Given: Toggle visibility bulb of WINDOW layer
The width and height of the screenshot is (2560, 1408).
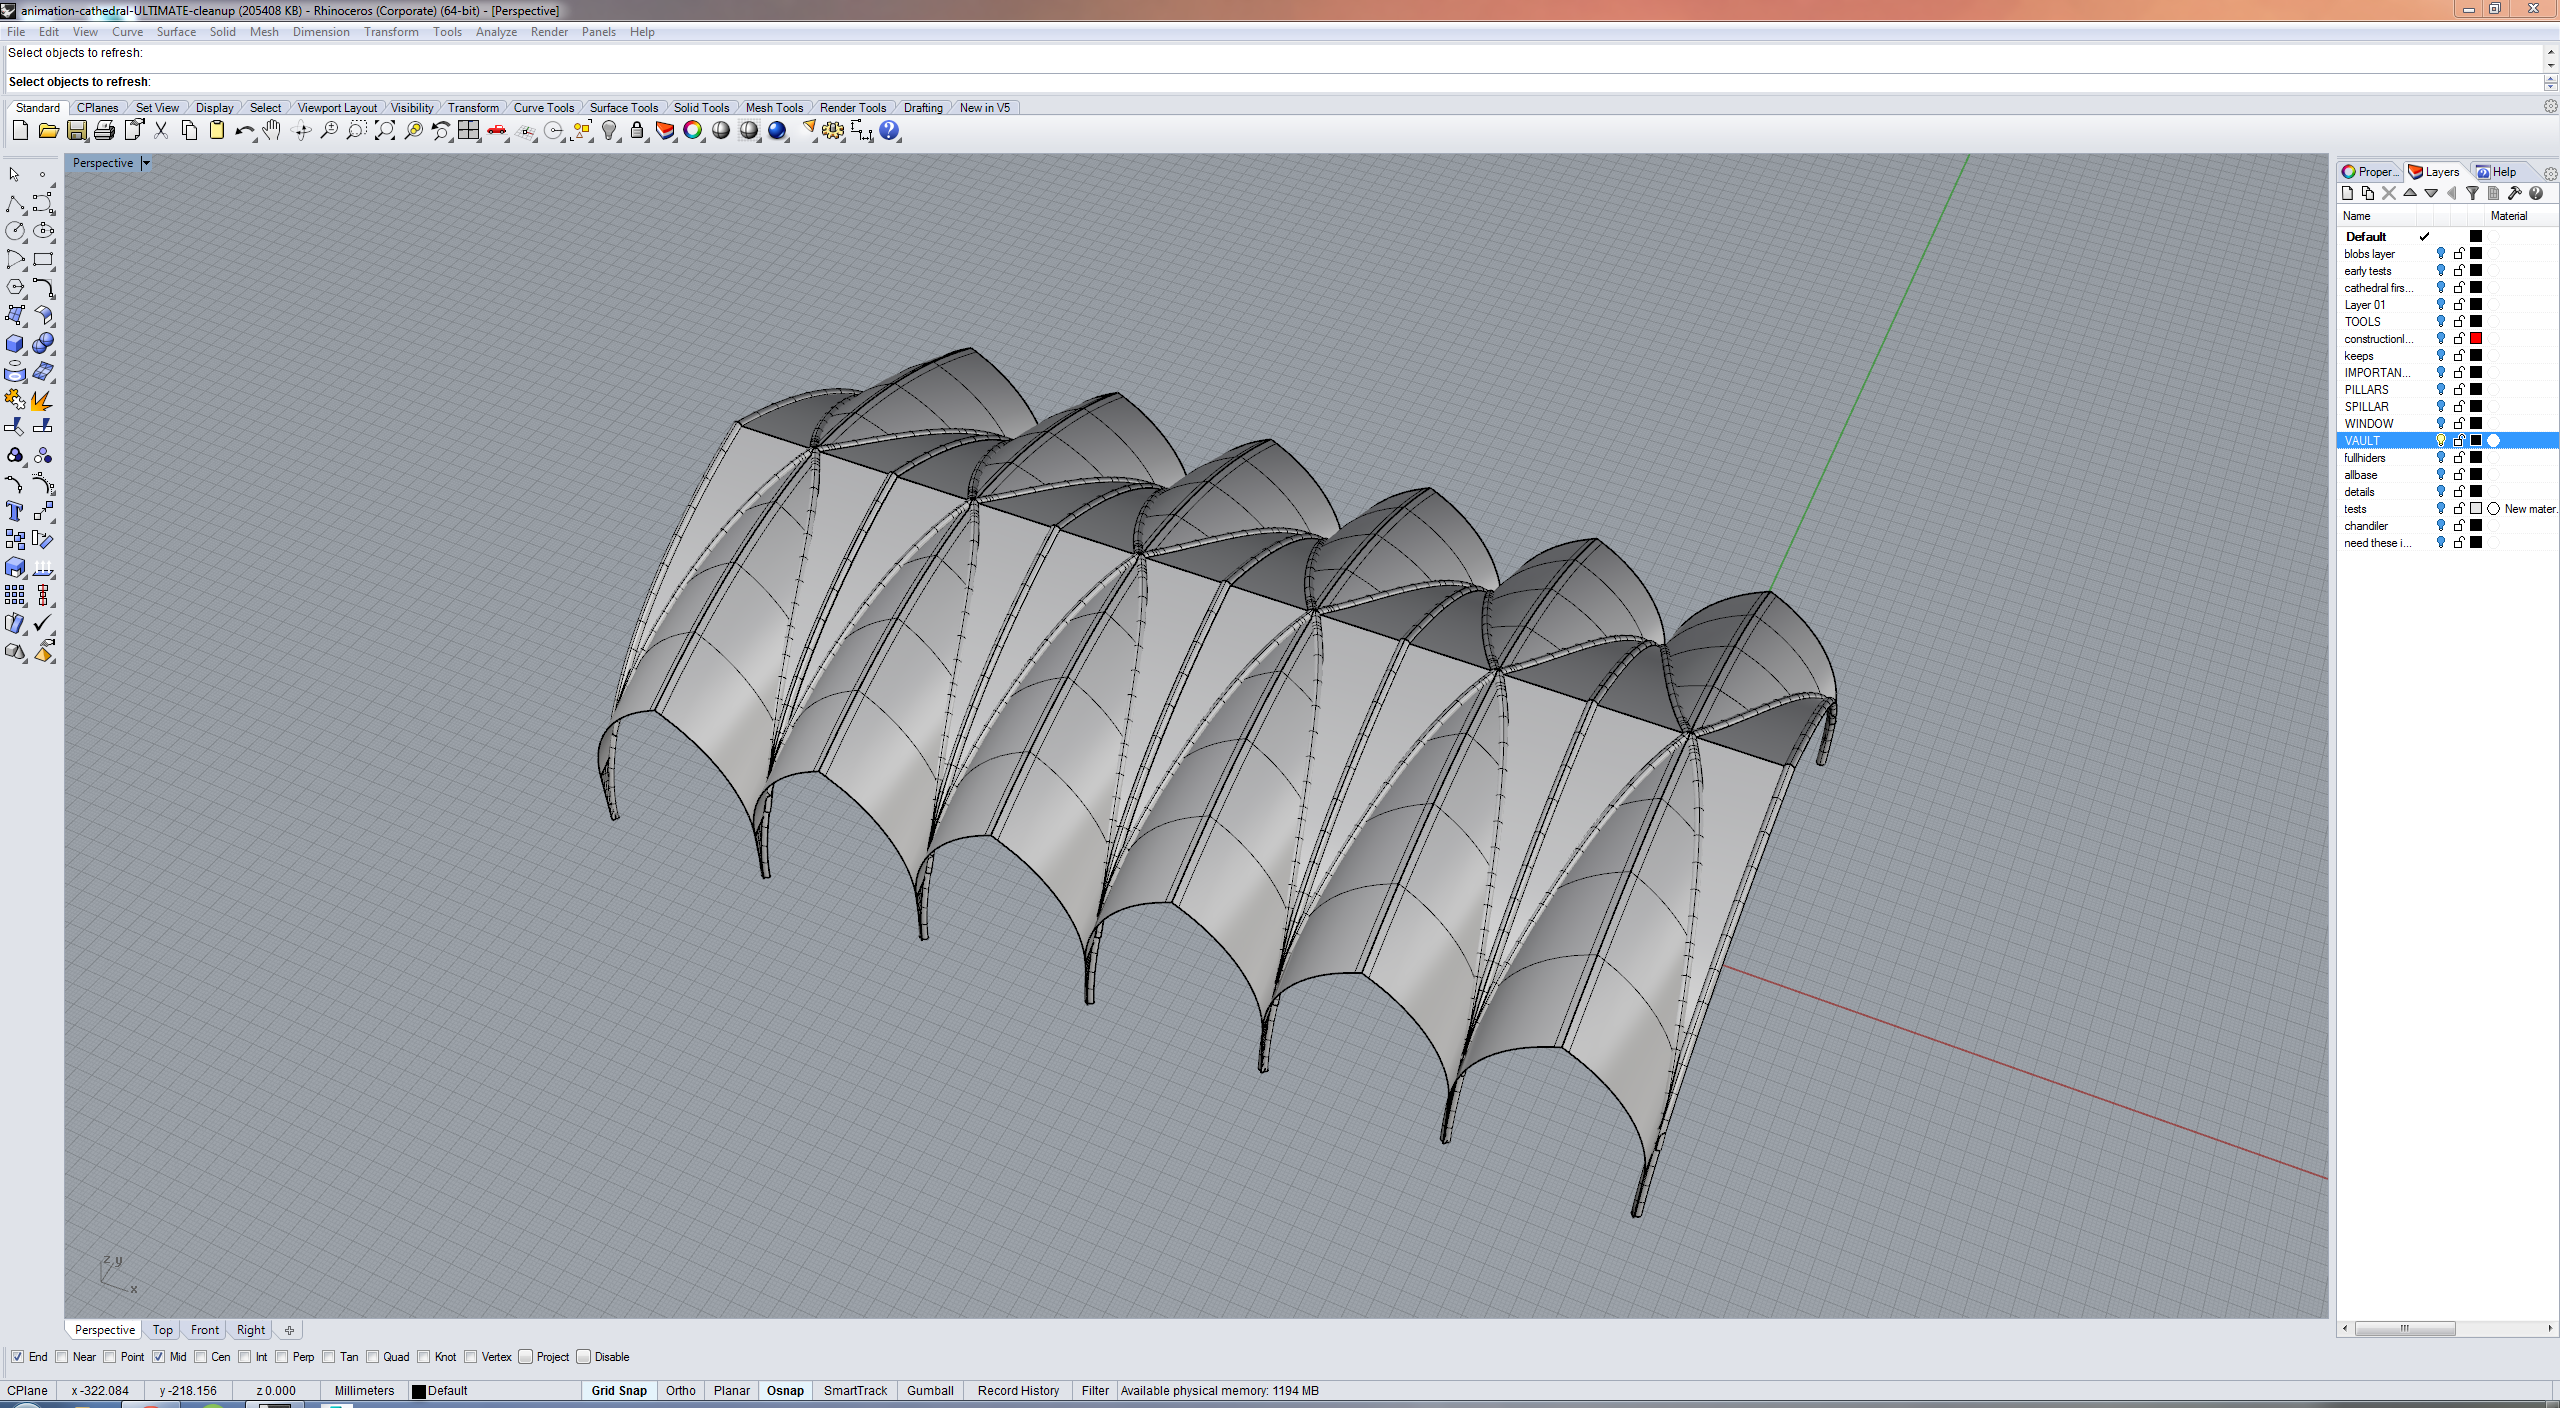Looking at the screenshot, I should click(2440, 424).
